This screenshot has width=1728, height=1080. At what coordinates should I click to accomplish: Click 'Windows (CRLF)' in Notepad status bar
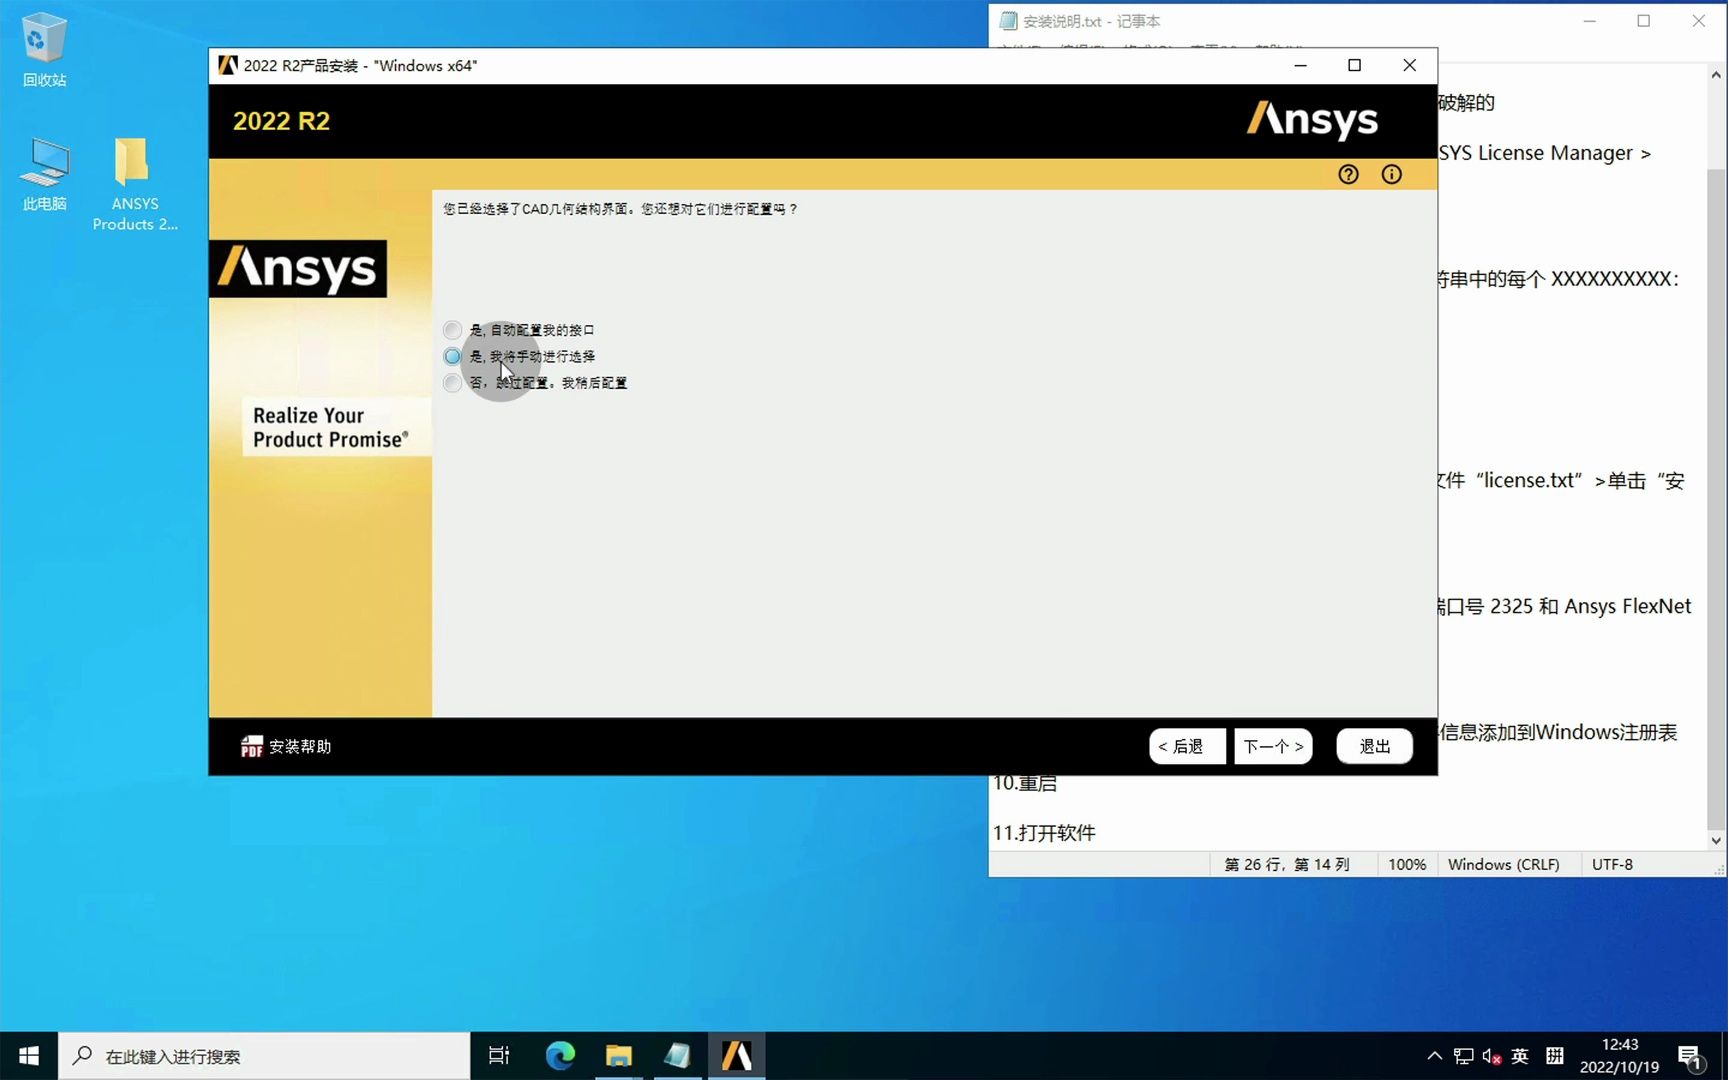point(1503,864)
